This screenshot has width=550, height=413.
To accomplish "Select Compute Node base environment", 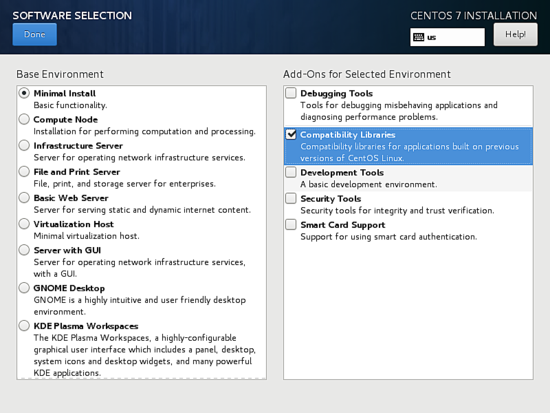I will (24, 119).
